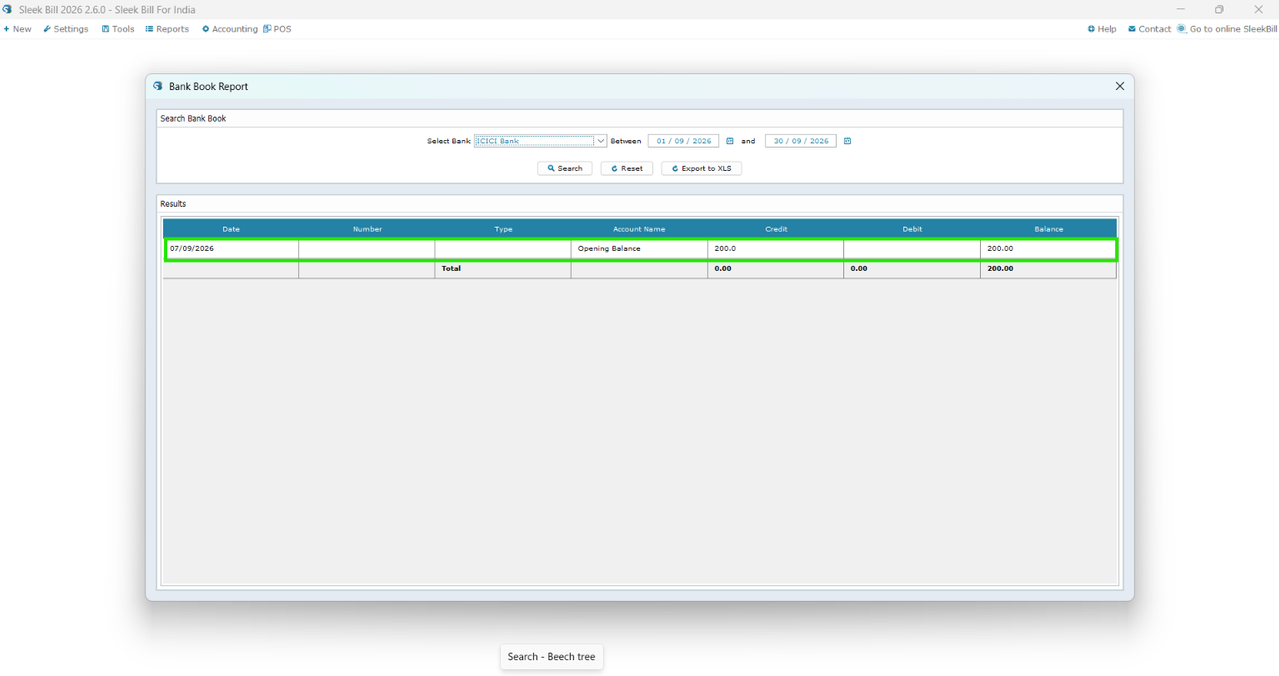Select the 200.00 balance in the Opening Balance row
The image size is (1279, 676).
[1048, 249]
